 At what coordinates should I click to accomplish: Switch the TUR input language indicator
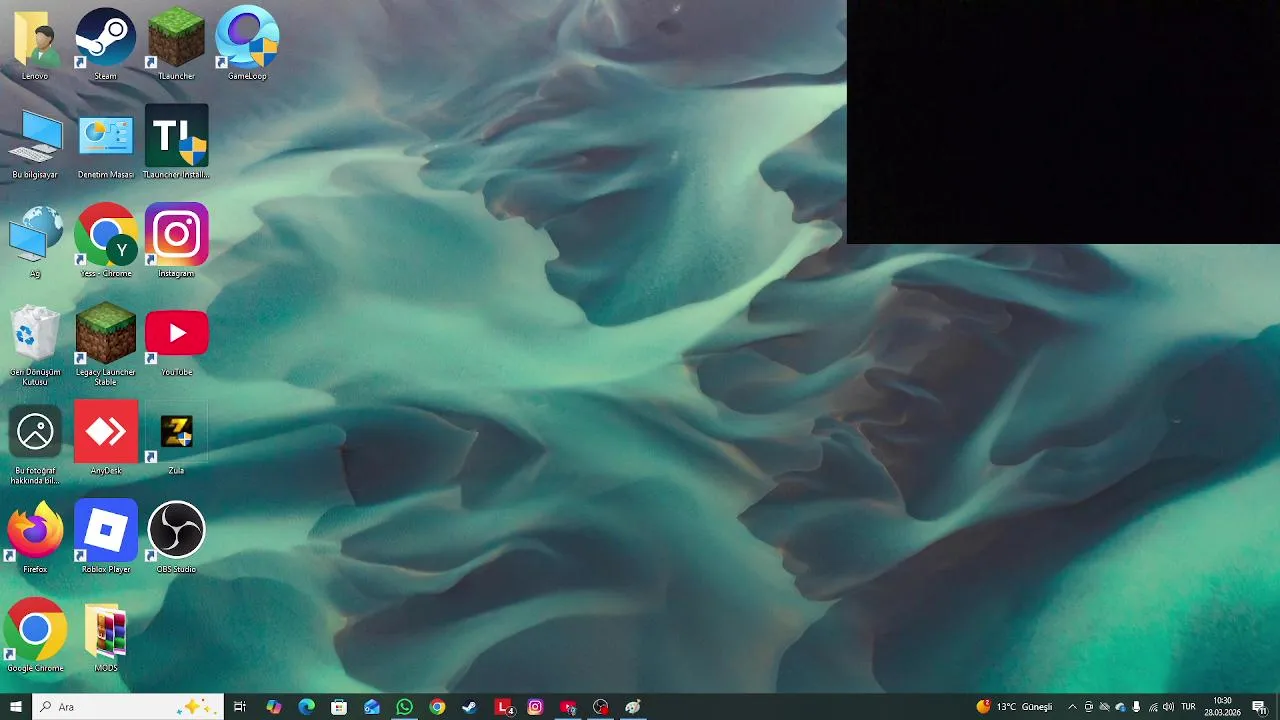[1188, 707]
